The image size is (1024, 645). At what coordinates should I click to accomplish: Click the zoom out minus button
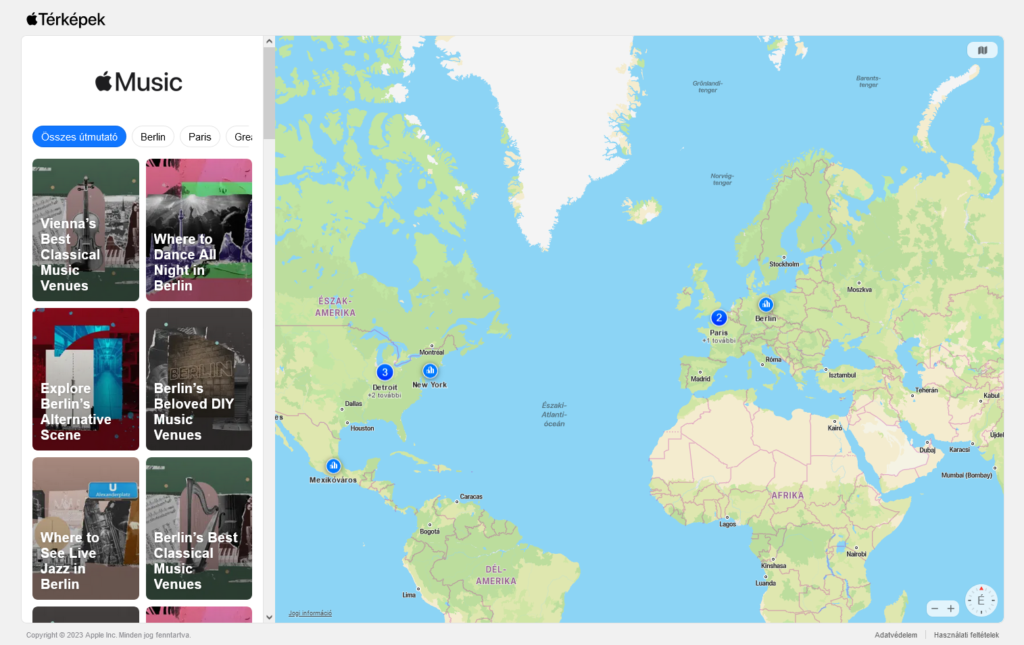click(934, 608)
